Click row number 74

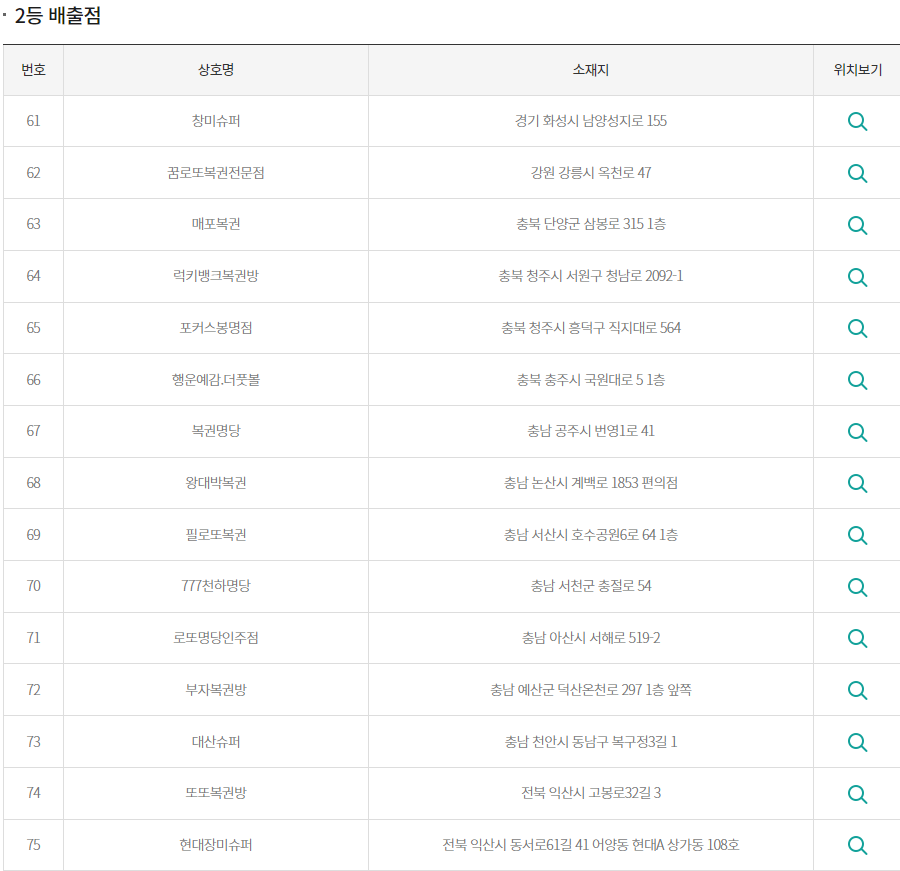[x=33, y=792]
